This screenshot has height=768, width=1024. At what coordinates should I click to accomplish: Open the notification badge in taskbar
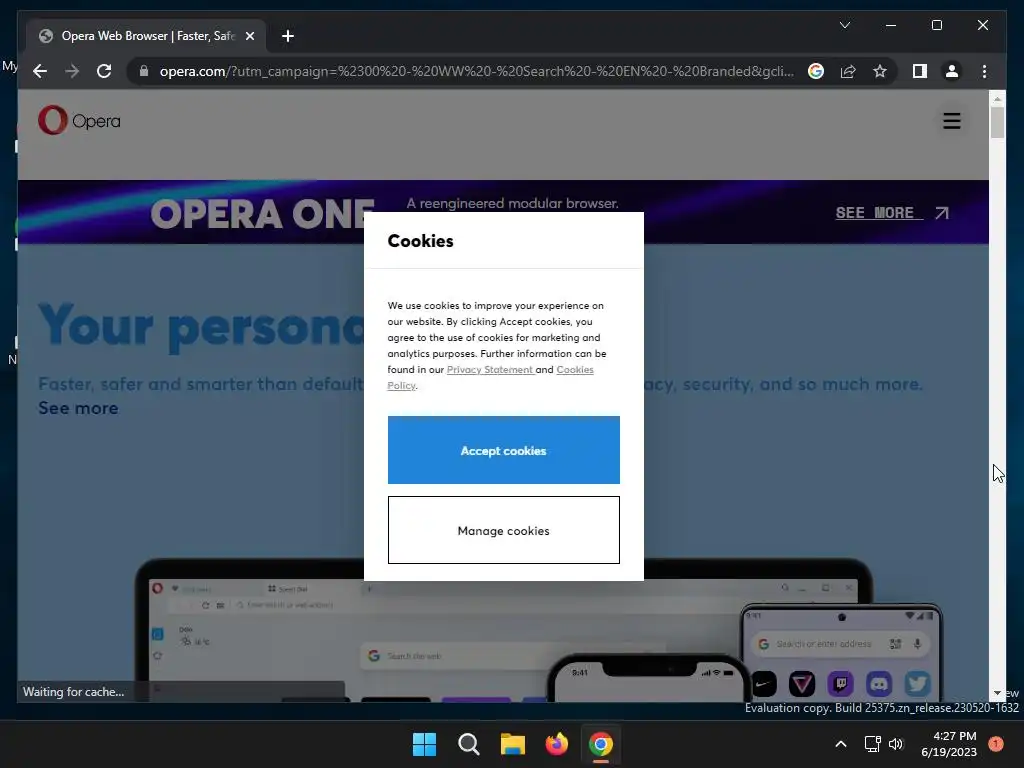pos(996,744)
